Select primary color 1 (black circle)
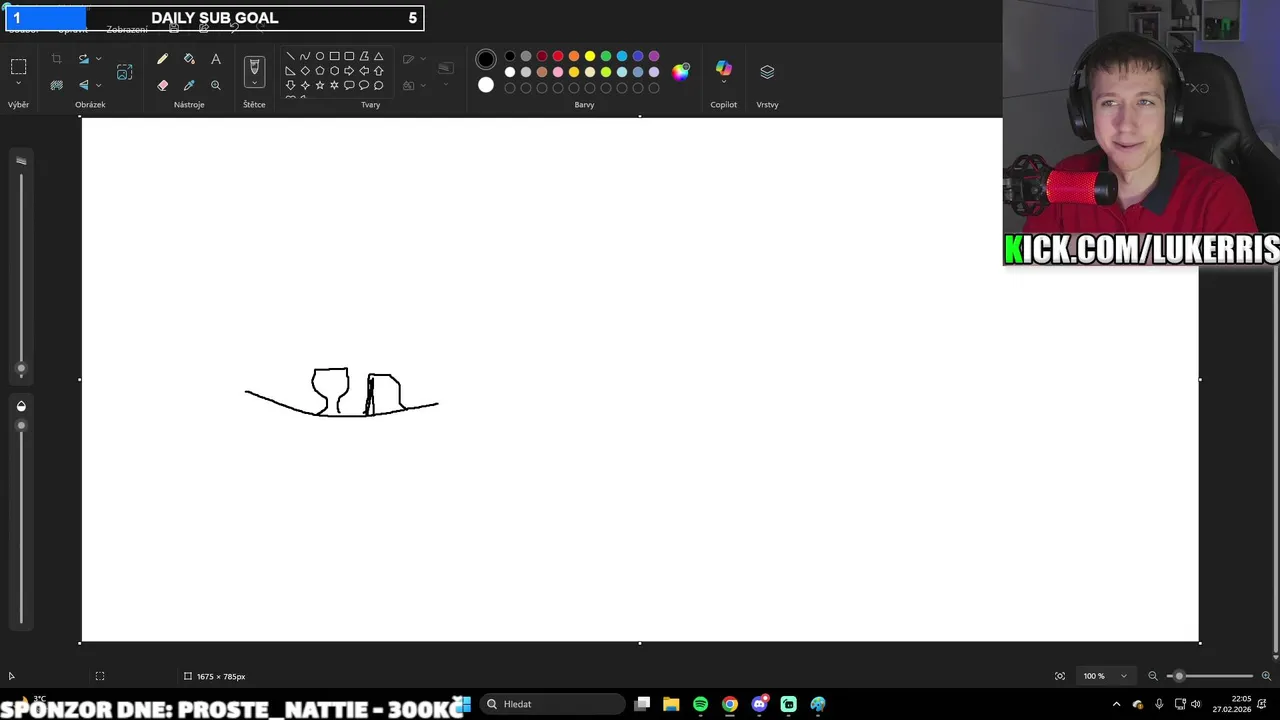 click(x=486, y=59)
